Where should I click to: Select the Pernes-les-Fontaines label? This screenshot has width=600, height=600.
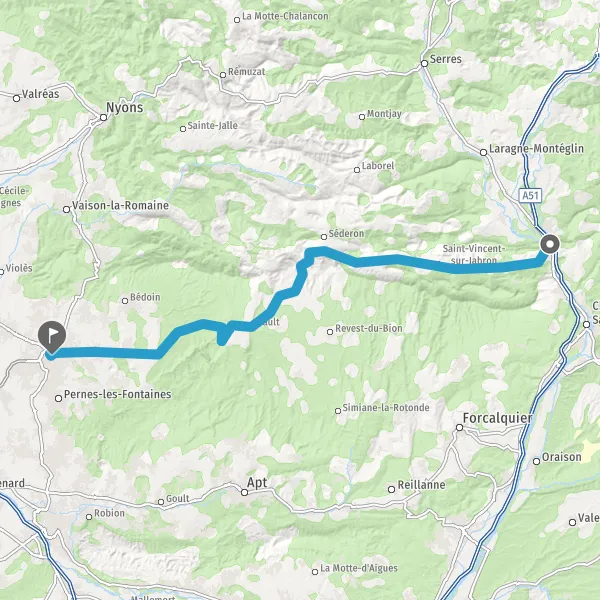coord(117,394)
